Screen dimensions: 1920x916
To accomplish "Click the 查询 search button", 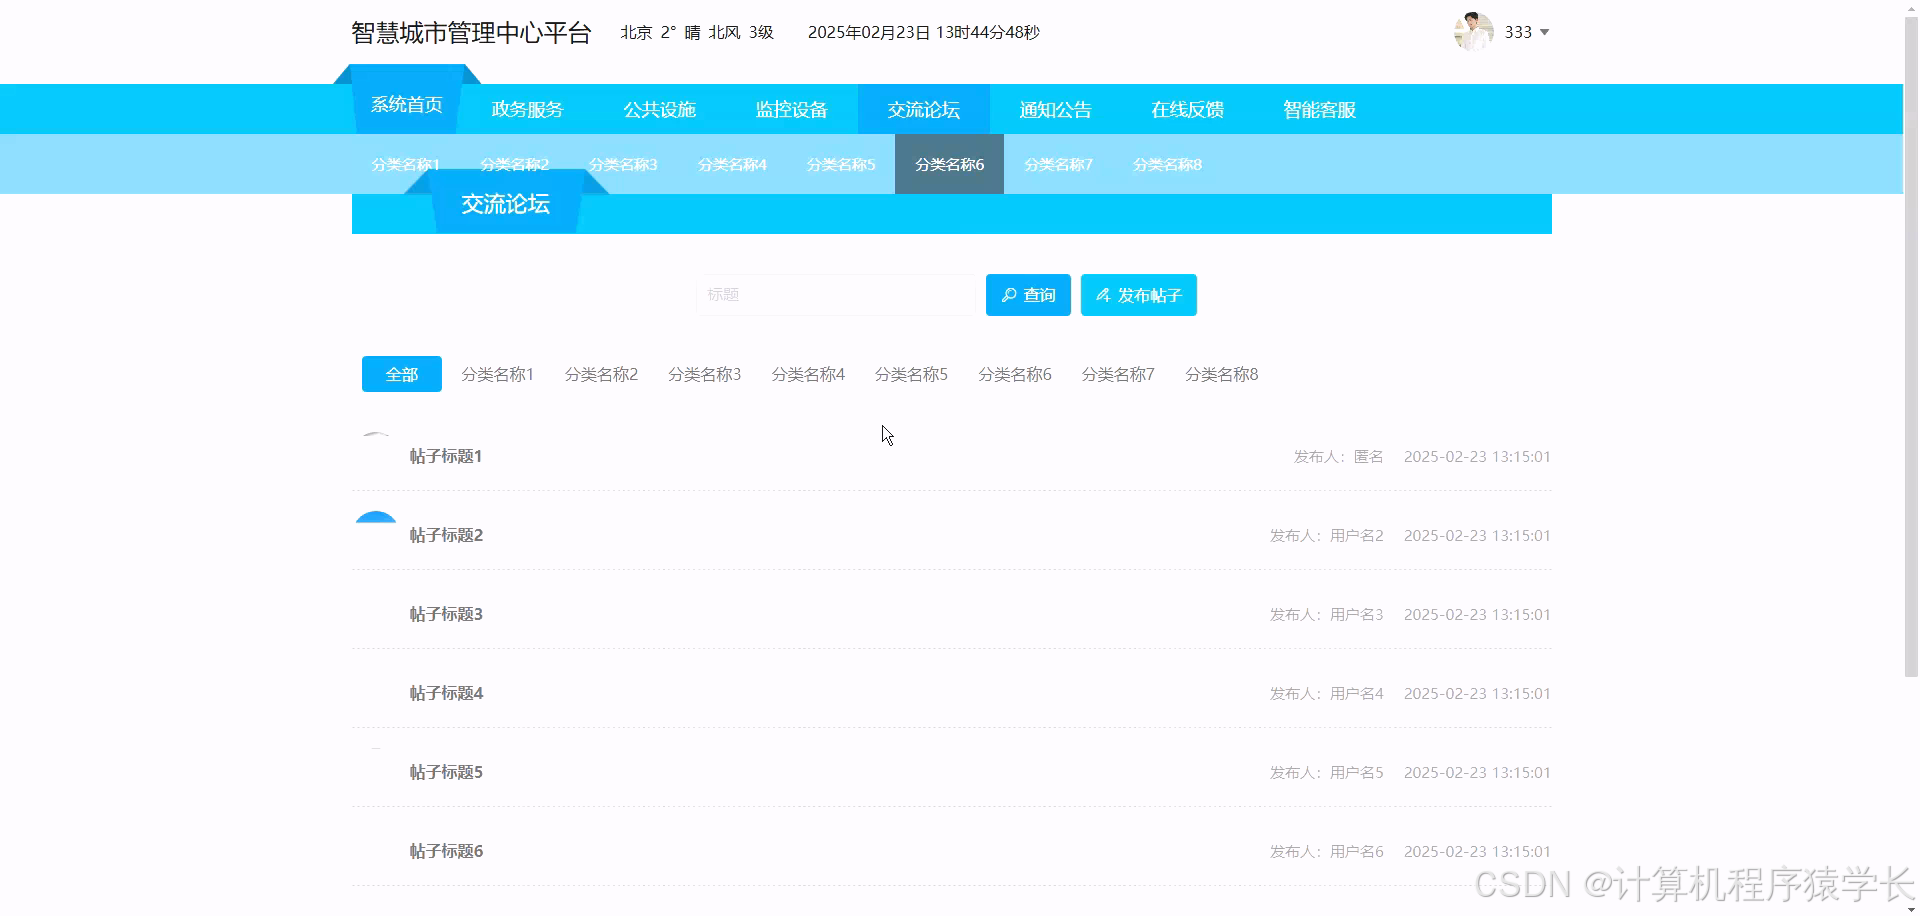I will pos(1027,294).
